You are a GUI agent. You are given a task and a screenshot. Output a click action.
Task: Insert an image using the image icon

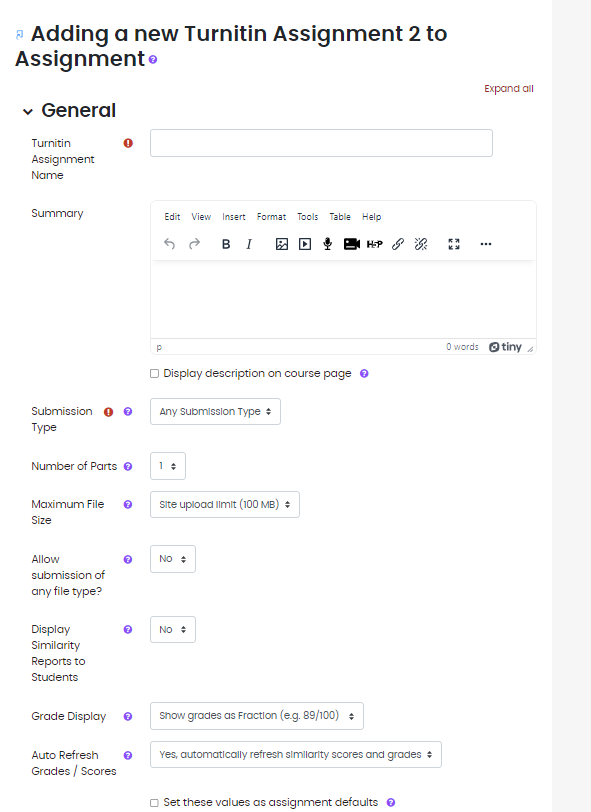pos(281,243)
